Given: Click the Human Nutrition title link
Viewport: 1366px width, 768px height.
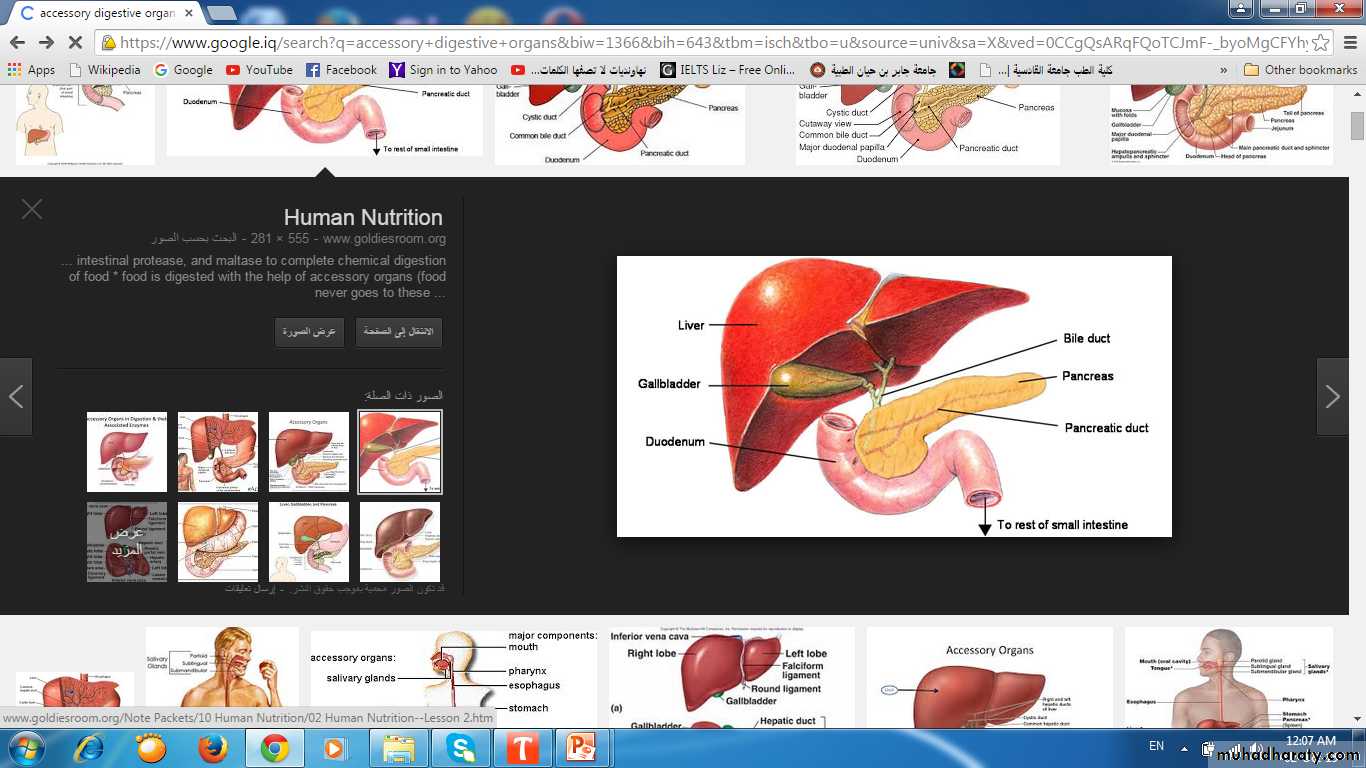Looking at the screenshot, I should pyautogui.click(x=362, y=217).
